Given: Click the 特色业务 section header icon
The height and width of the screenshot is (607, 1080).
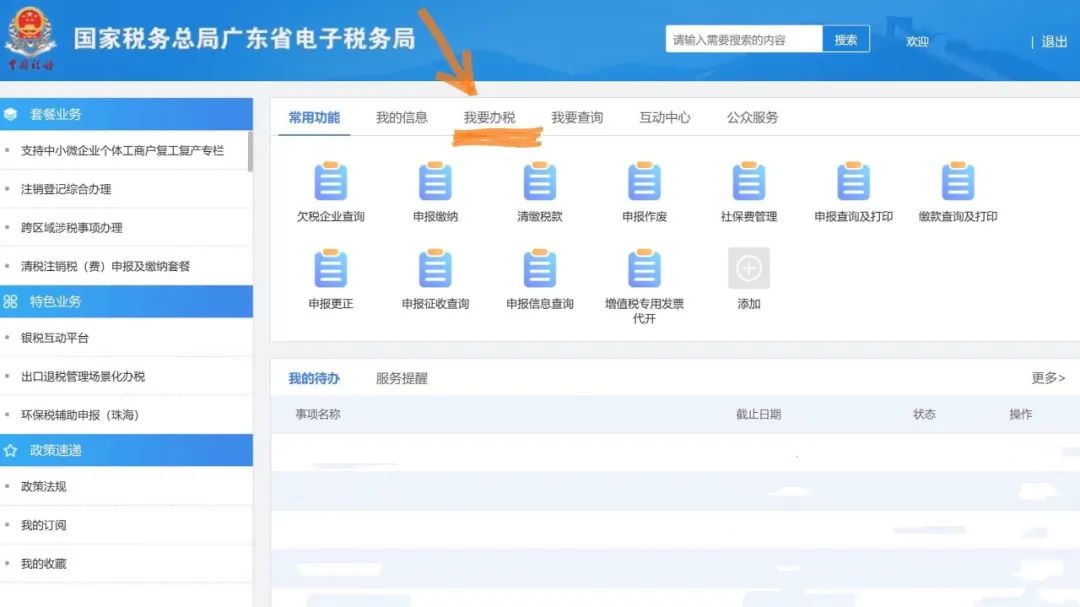Looking at the screenshot, I should (10, 302).
